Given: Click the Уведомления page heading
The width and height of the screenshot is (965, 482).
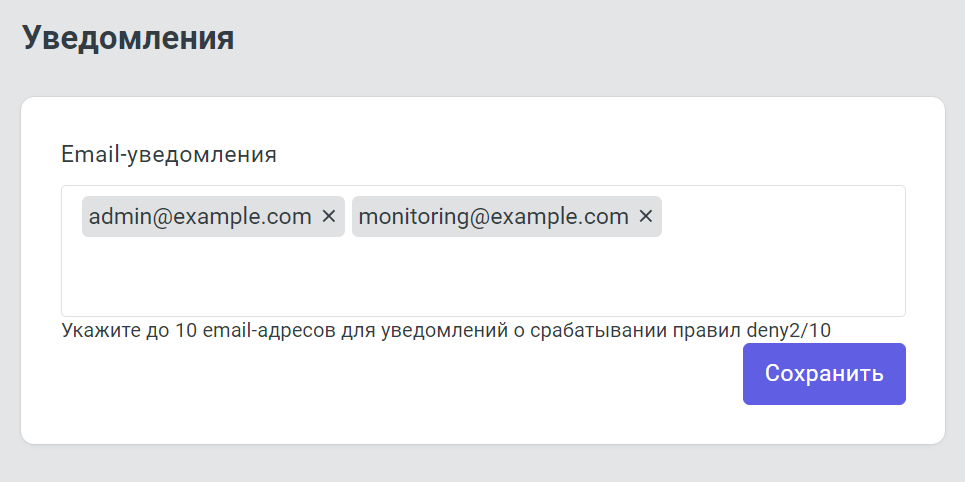Looking at the screenshot, I should (128, 38).
